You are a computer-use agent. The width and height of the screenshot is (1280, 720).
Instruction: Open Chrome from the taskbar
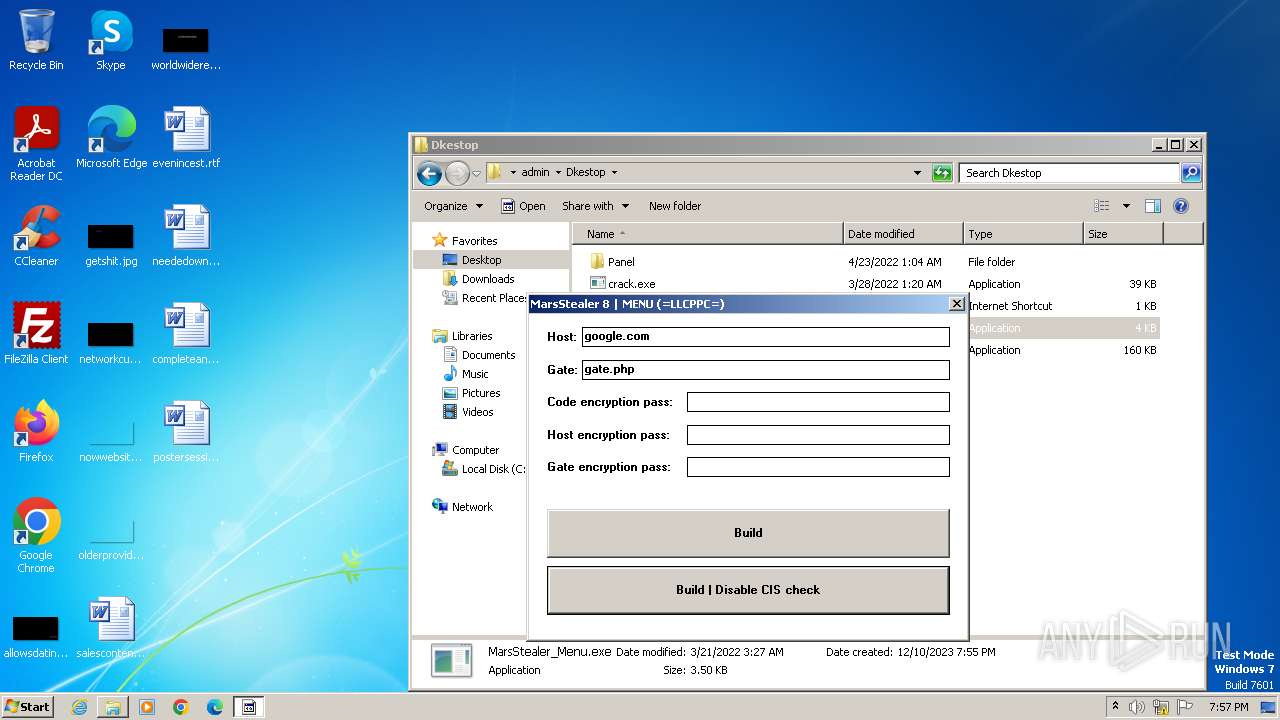coord(181,707)
